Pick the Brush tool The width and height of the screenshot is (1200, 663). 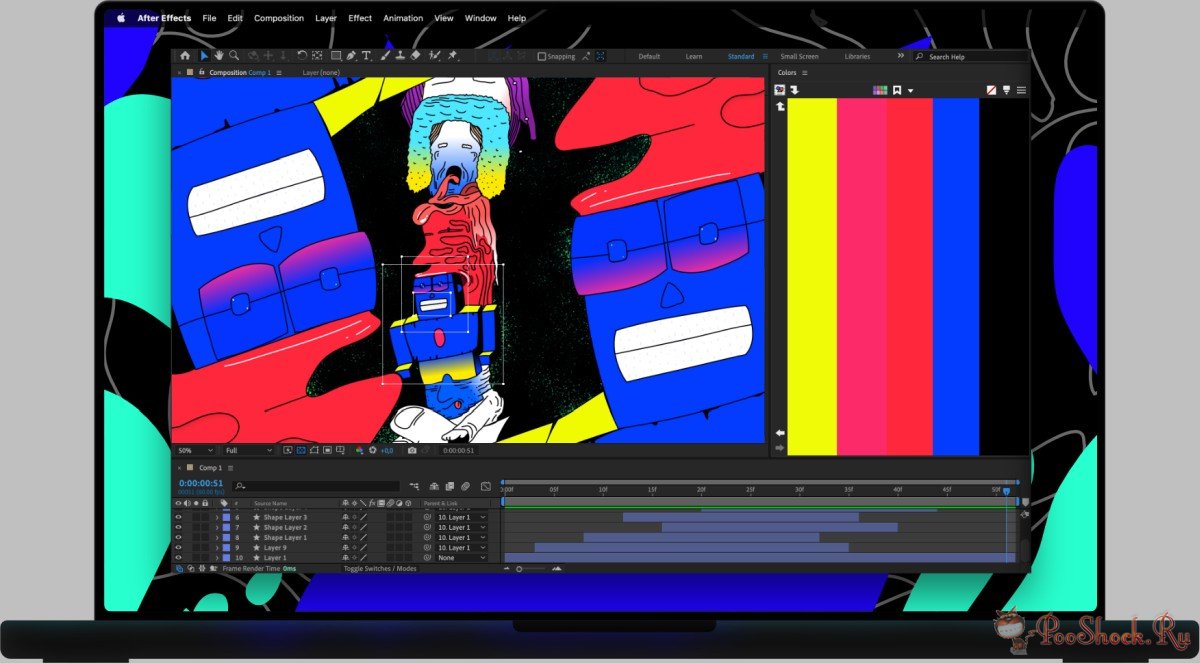pos(385,56)
